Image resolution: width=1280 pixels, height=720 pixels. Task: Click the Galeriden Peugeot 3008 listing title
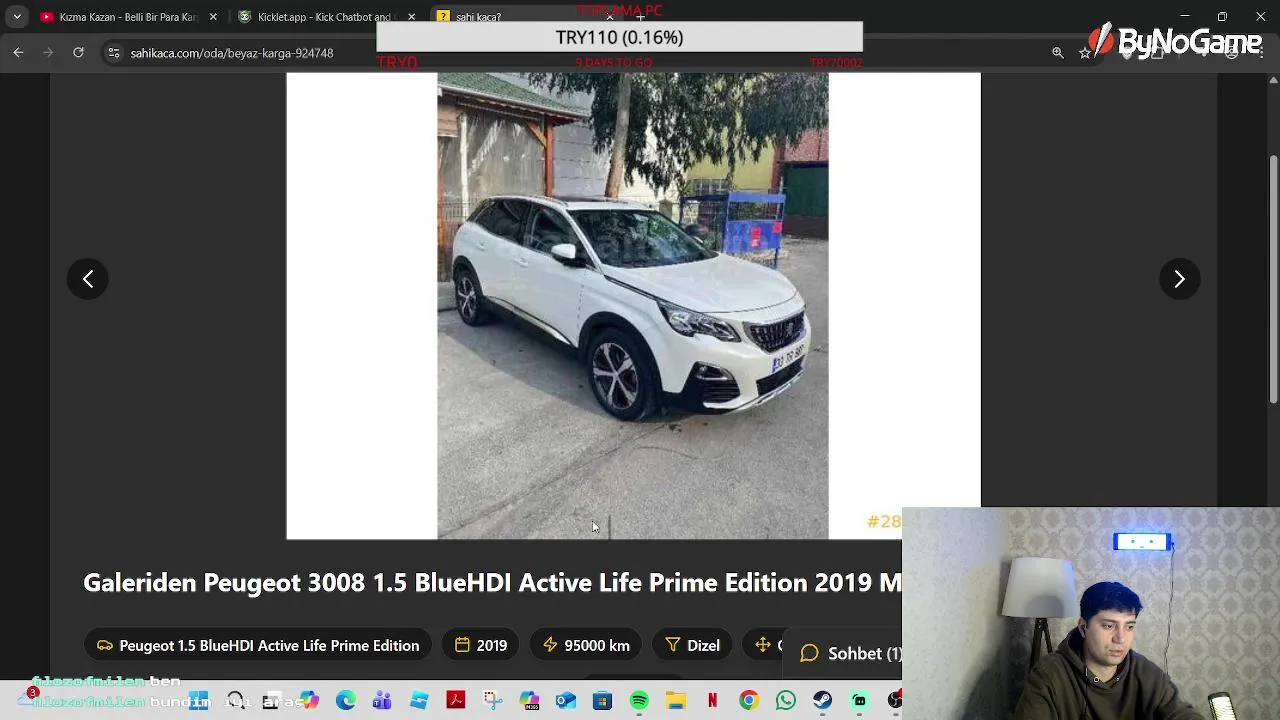click(x=492, y=582)
